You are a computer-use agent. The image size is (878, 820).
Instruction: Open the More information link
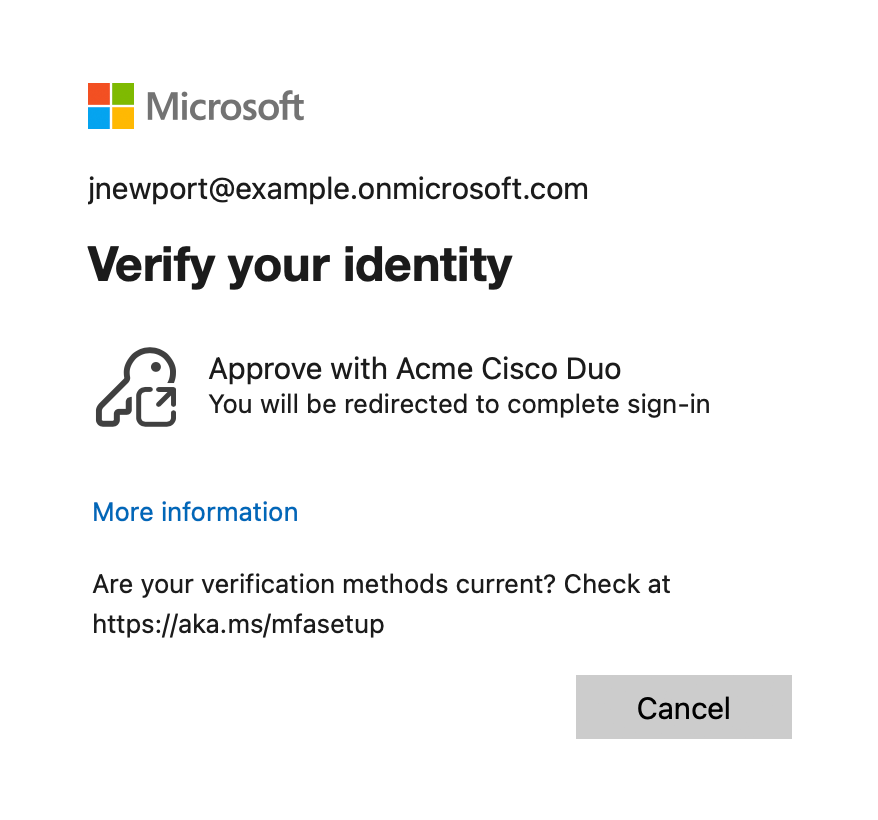coord(194,512)
